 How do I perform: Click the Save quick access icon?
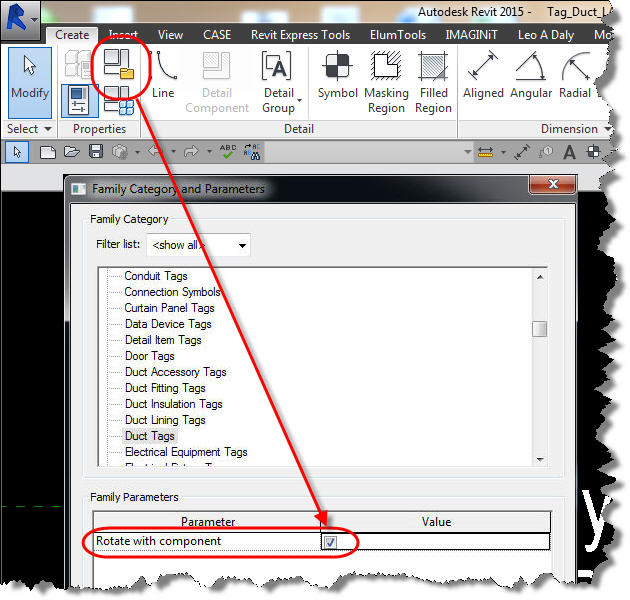point(96,152)
